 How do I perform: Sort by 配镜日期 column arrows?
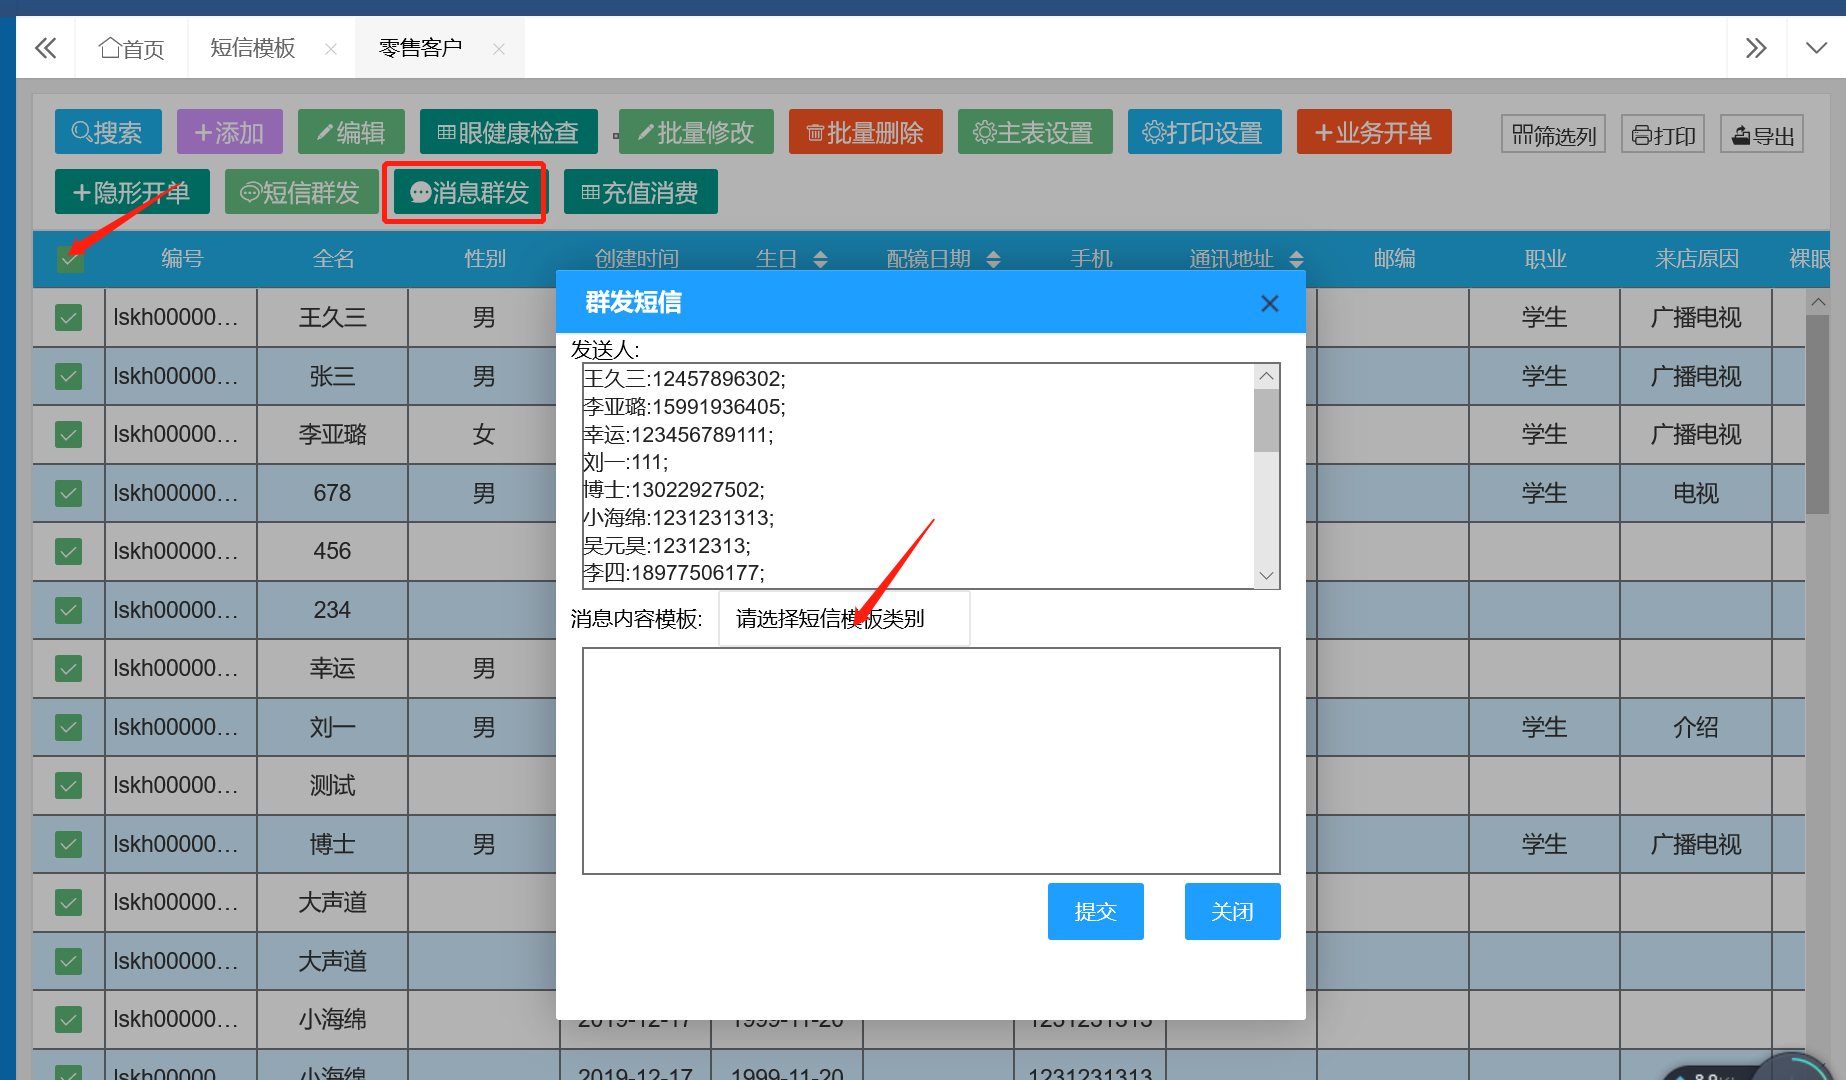993,259
